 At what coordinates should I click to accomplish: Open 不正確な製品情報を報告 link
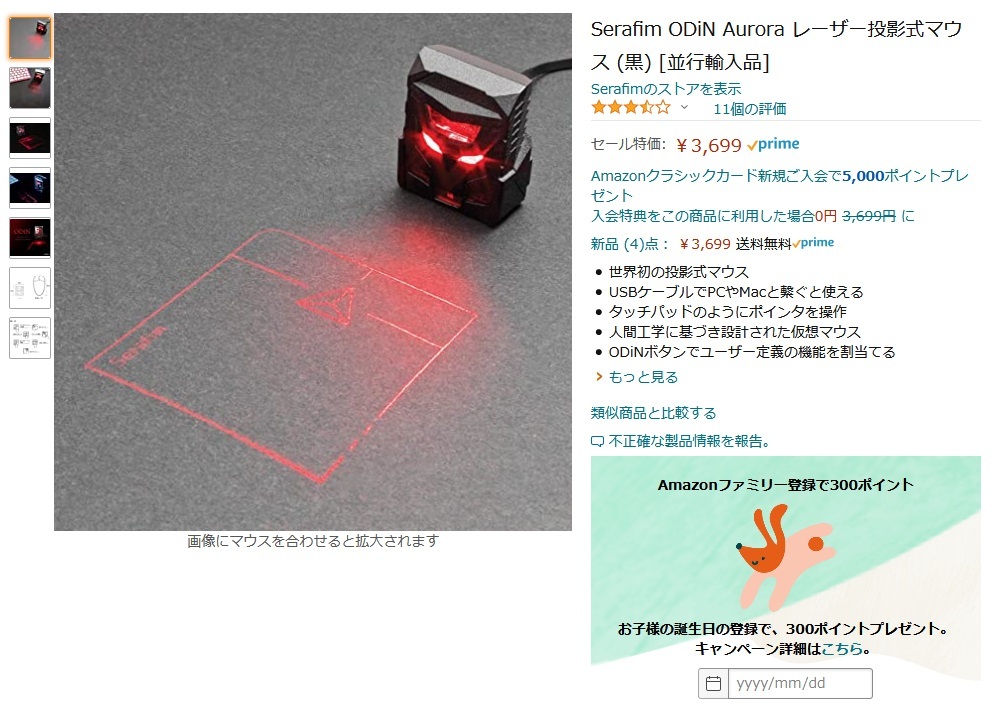[688, 441]
